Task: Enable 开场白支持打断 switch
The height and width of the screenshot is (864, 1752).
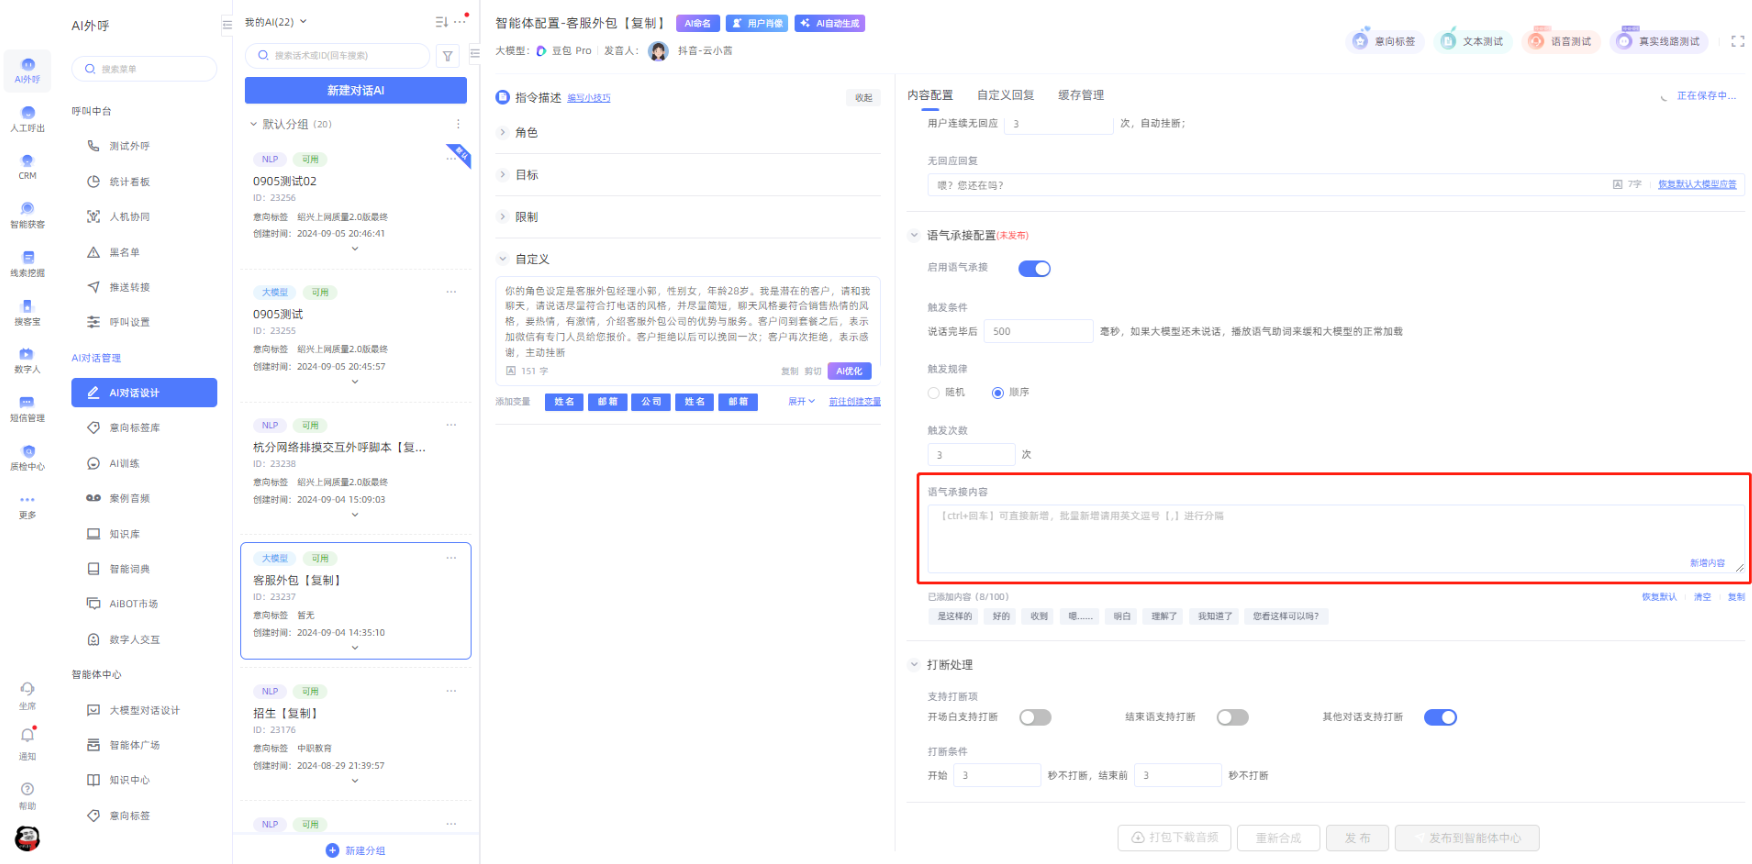Action: (x=1035, y=717)
